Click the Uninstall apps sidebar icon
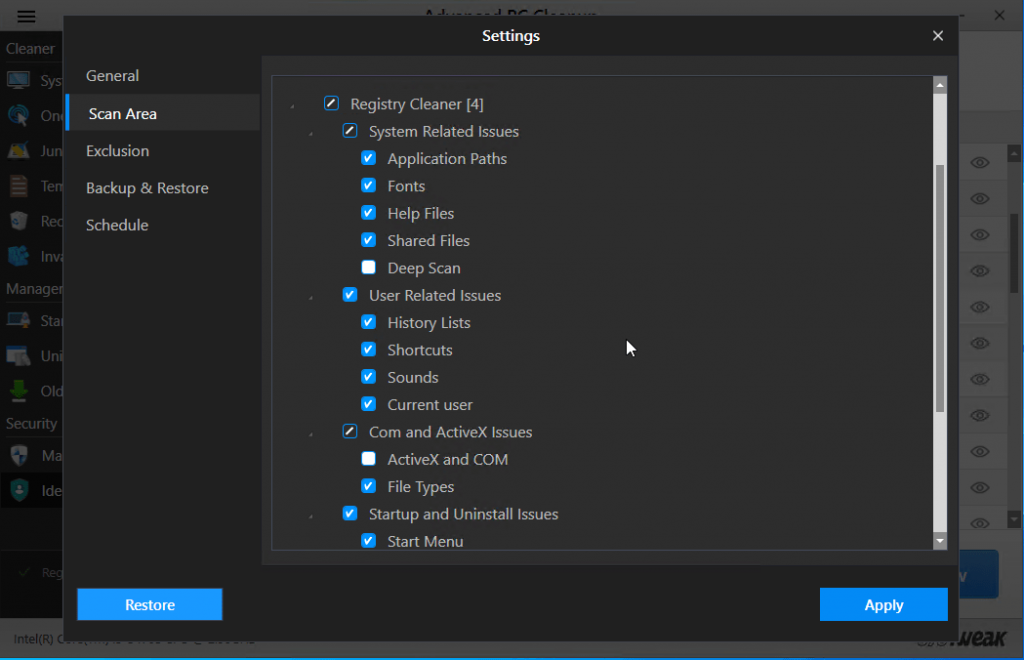This screenshot has width=1024, height=660. point(18,356)
